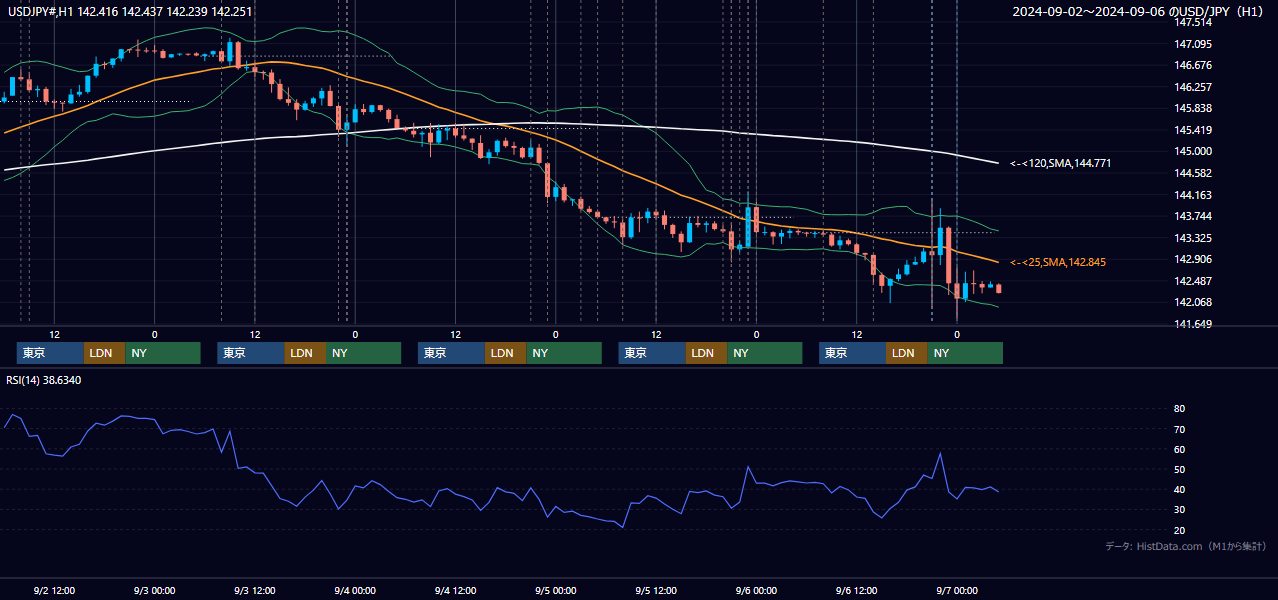The width and height of the screenshot is (1278, 600).
Task: Click the 9/4 00:00 date axis label
Action: [355, 591]
